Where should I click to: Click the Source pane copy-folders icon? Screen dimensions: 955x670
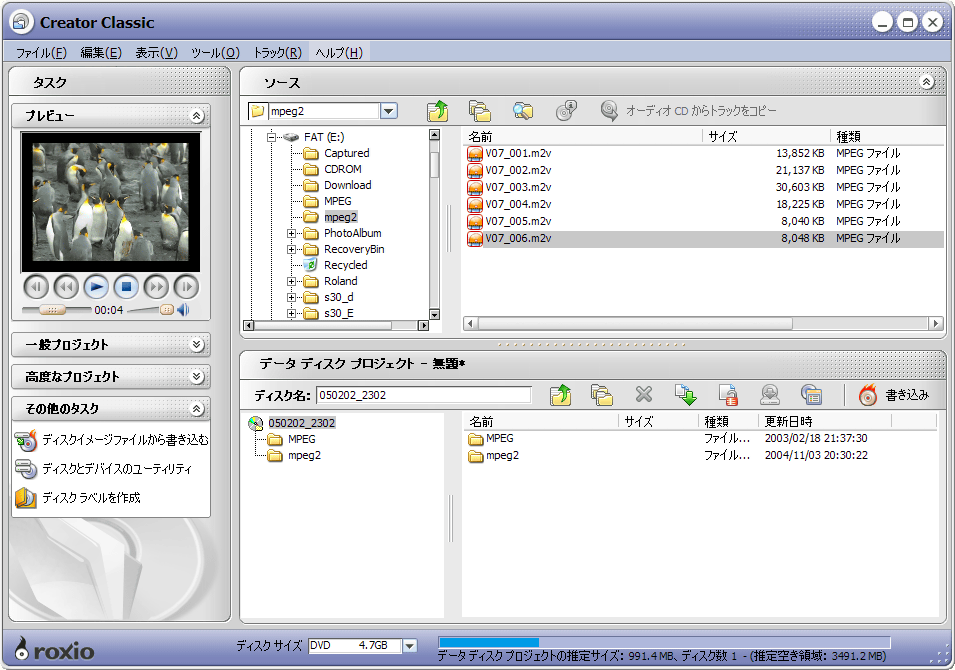pyautogui.click(x=480, y=111)
